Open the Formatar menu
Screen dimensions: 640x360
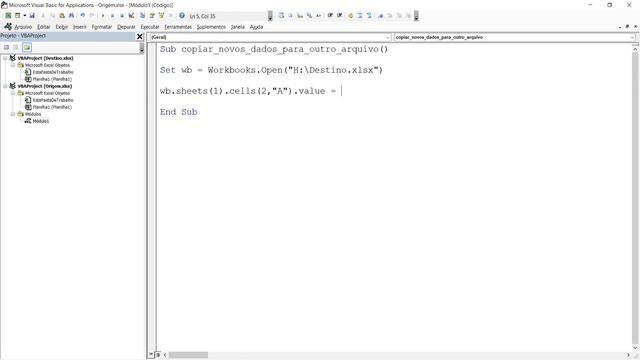[102, 27]
